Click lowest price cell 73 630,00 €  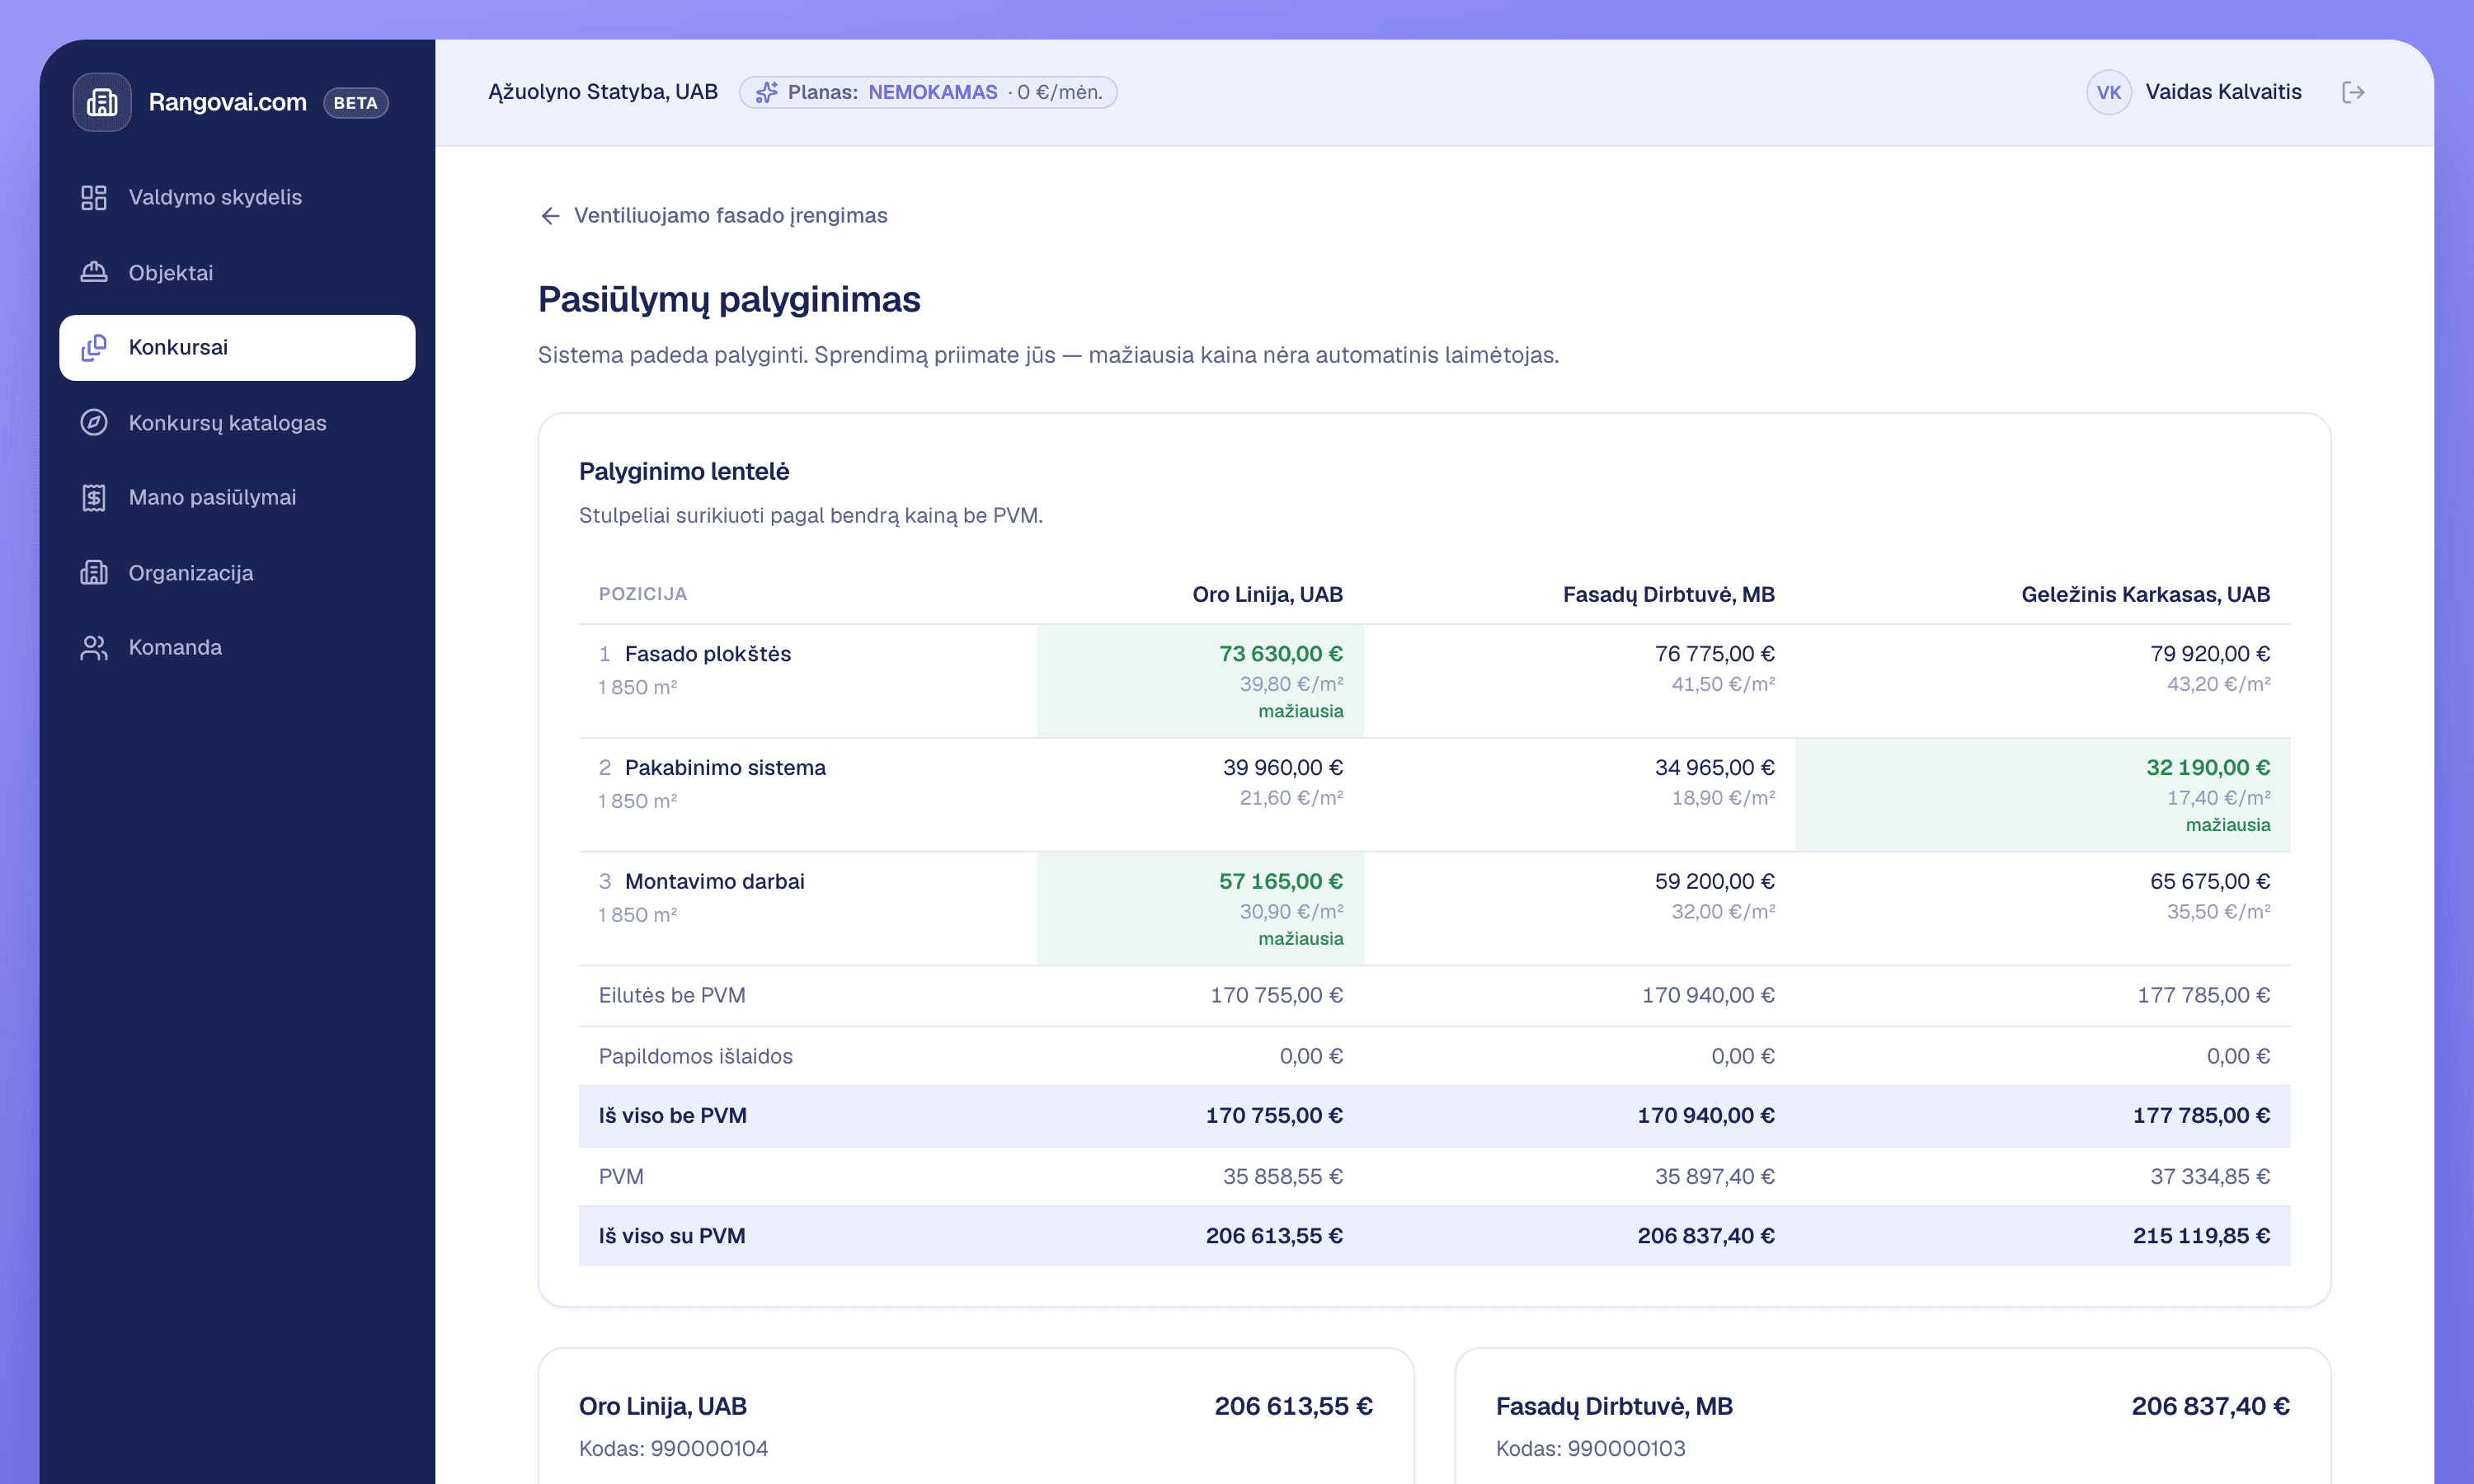click(x=1200, y=681)
